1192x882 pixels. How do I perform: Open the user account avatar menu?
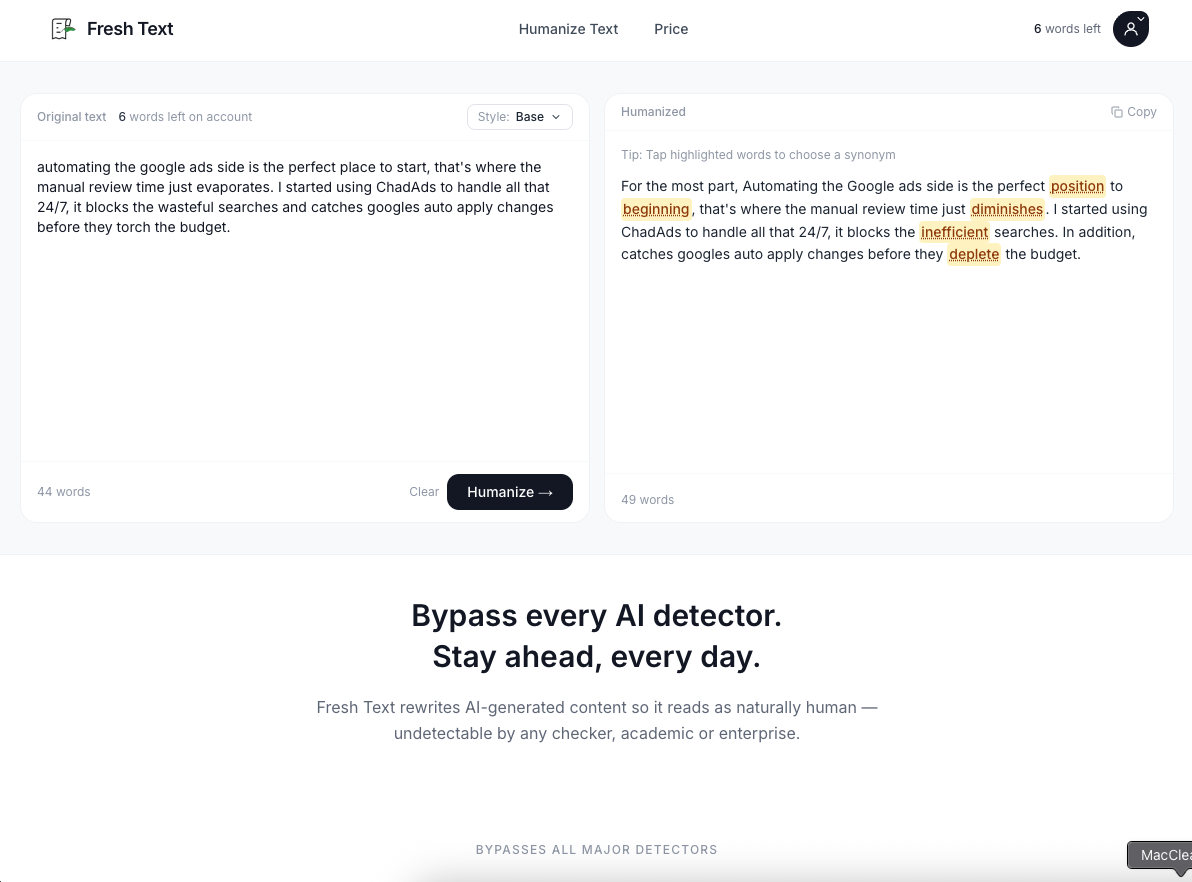[x=1131, y=29]
